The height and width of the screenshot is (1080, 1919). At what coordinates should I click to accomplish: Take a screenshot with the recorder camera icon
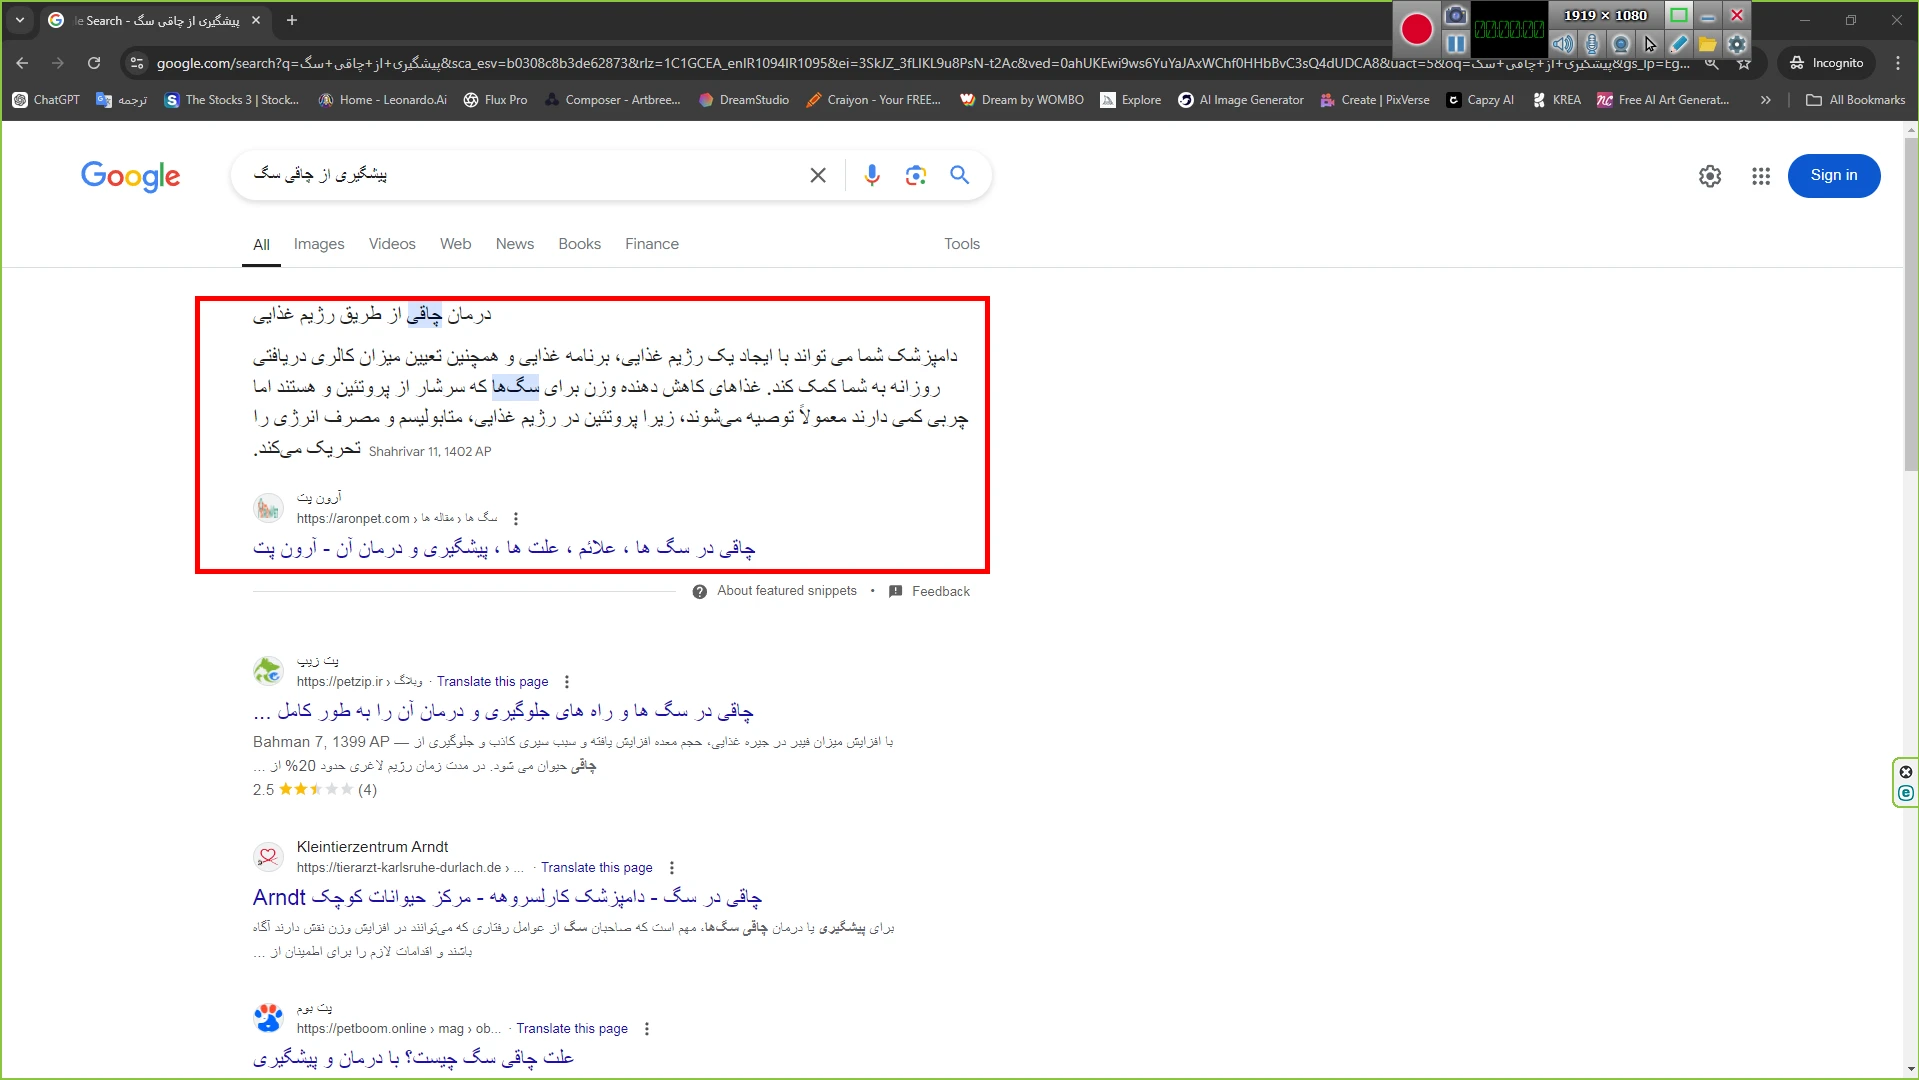pos(1456,16)
